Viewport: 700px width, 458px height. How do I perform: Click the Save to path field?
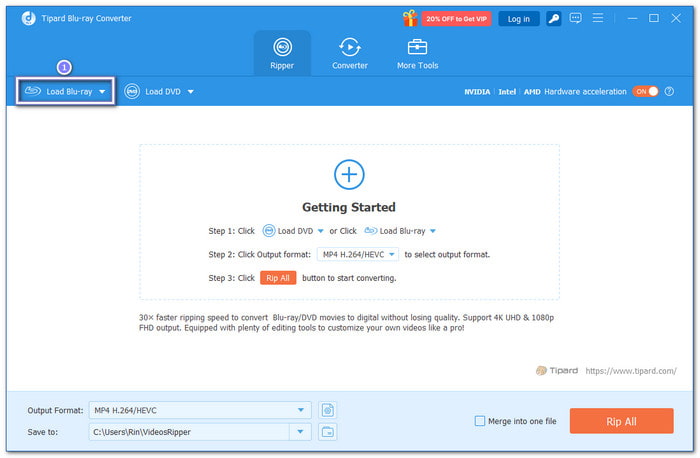point(189,432)
